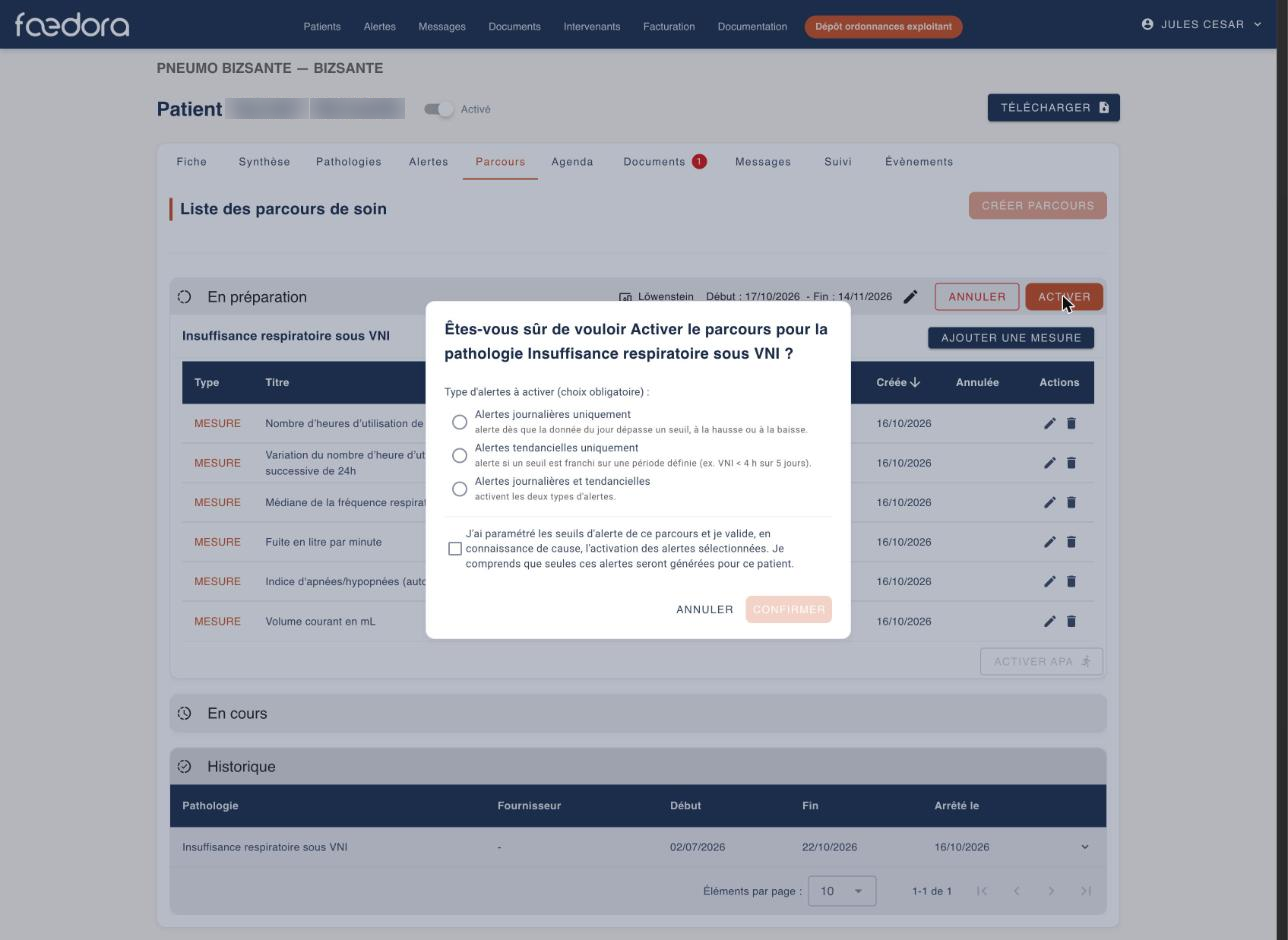Sort by the Créée column arrow
The width and height of the screenshot is (1288, 940).
pos(915,382)
